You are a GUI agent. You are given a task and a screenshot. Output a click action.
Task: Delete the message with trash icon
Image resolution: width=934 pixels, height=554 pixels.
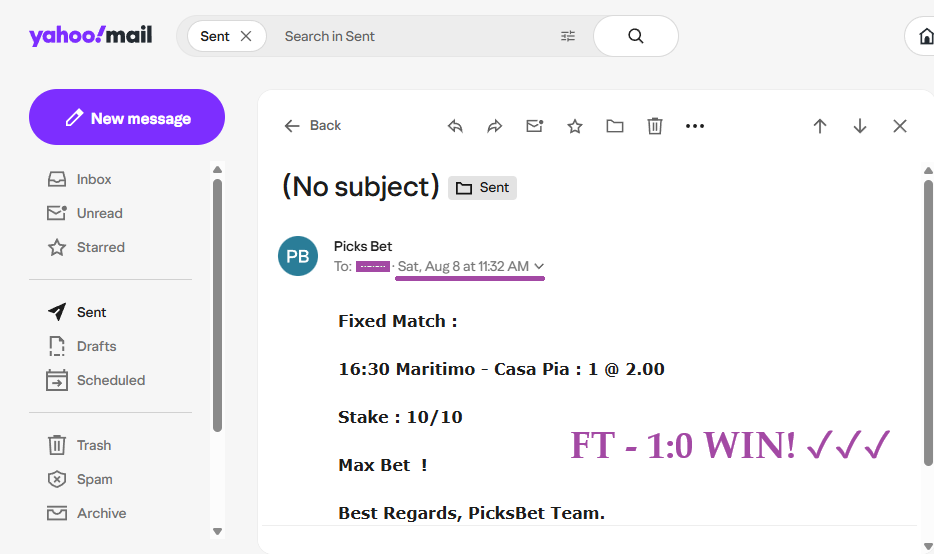click(655, 126)
